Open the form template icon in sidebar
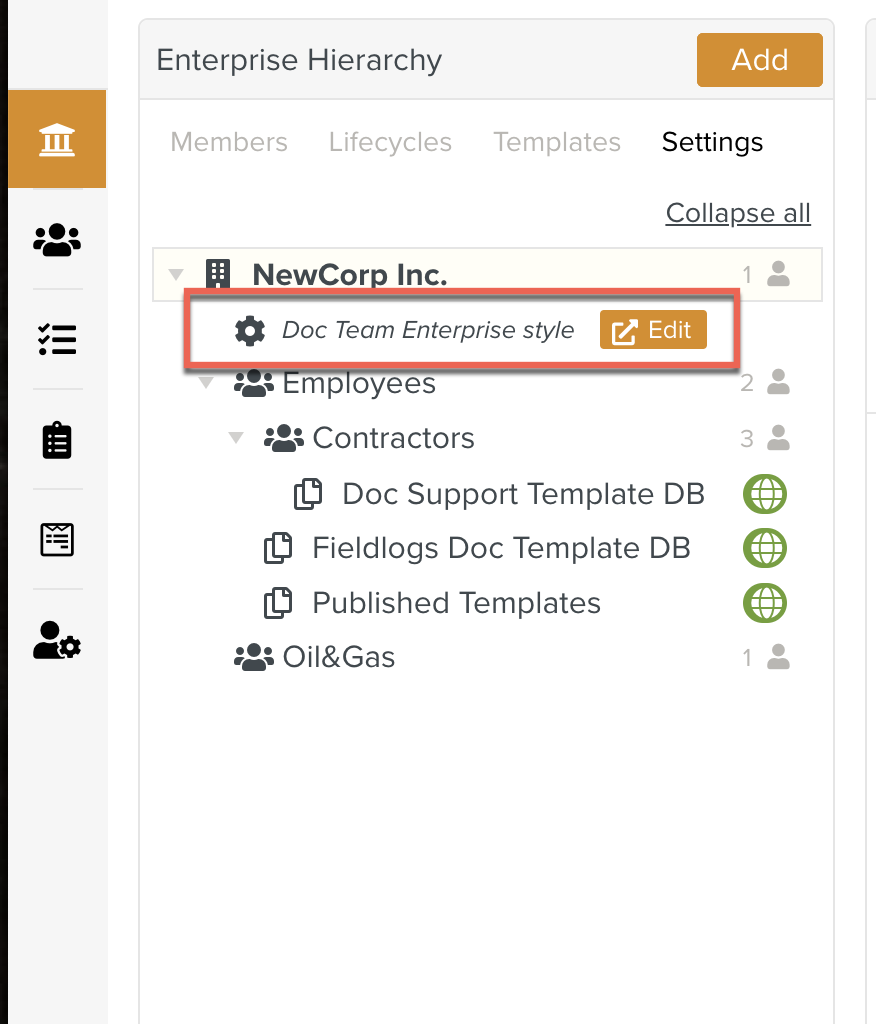Image resolution: width=876 pixels, height=1024 pixels. [x=57, y=540]
